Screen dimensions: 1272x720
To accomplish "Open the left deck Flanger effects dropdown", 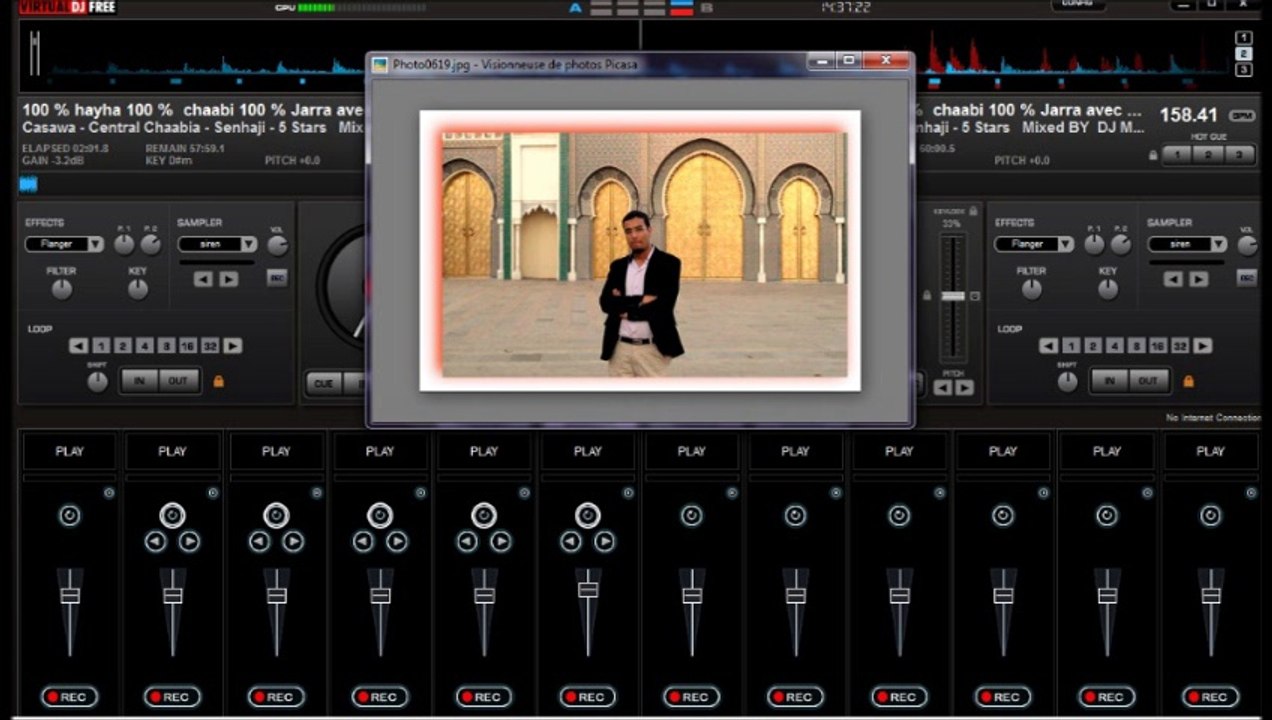I will (64, 244).
